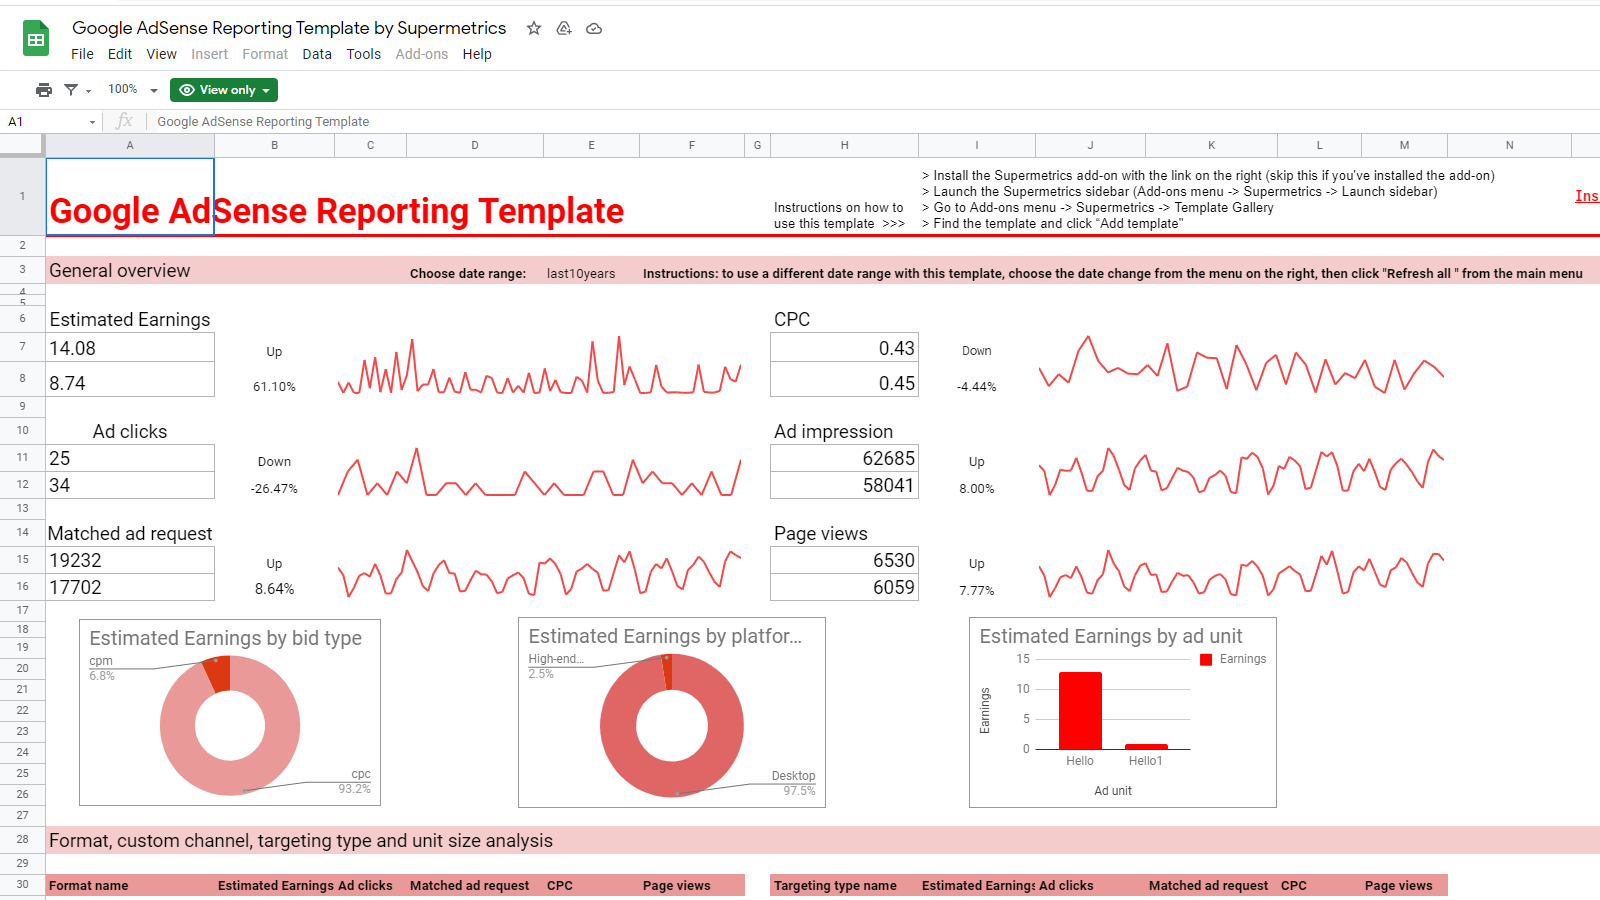Select the Format, custom channel analysis section heading

tap(301, 841)
